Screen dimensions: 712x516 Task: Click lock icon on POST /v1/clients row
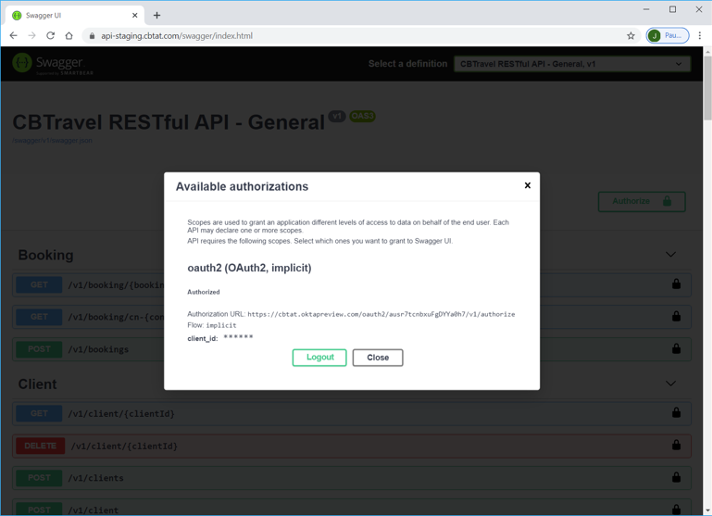676,477
